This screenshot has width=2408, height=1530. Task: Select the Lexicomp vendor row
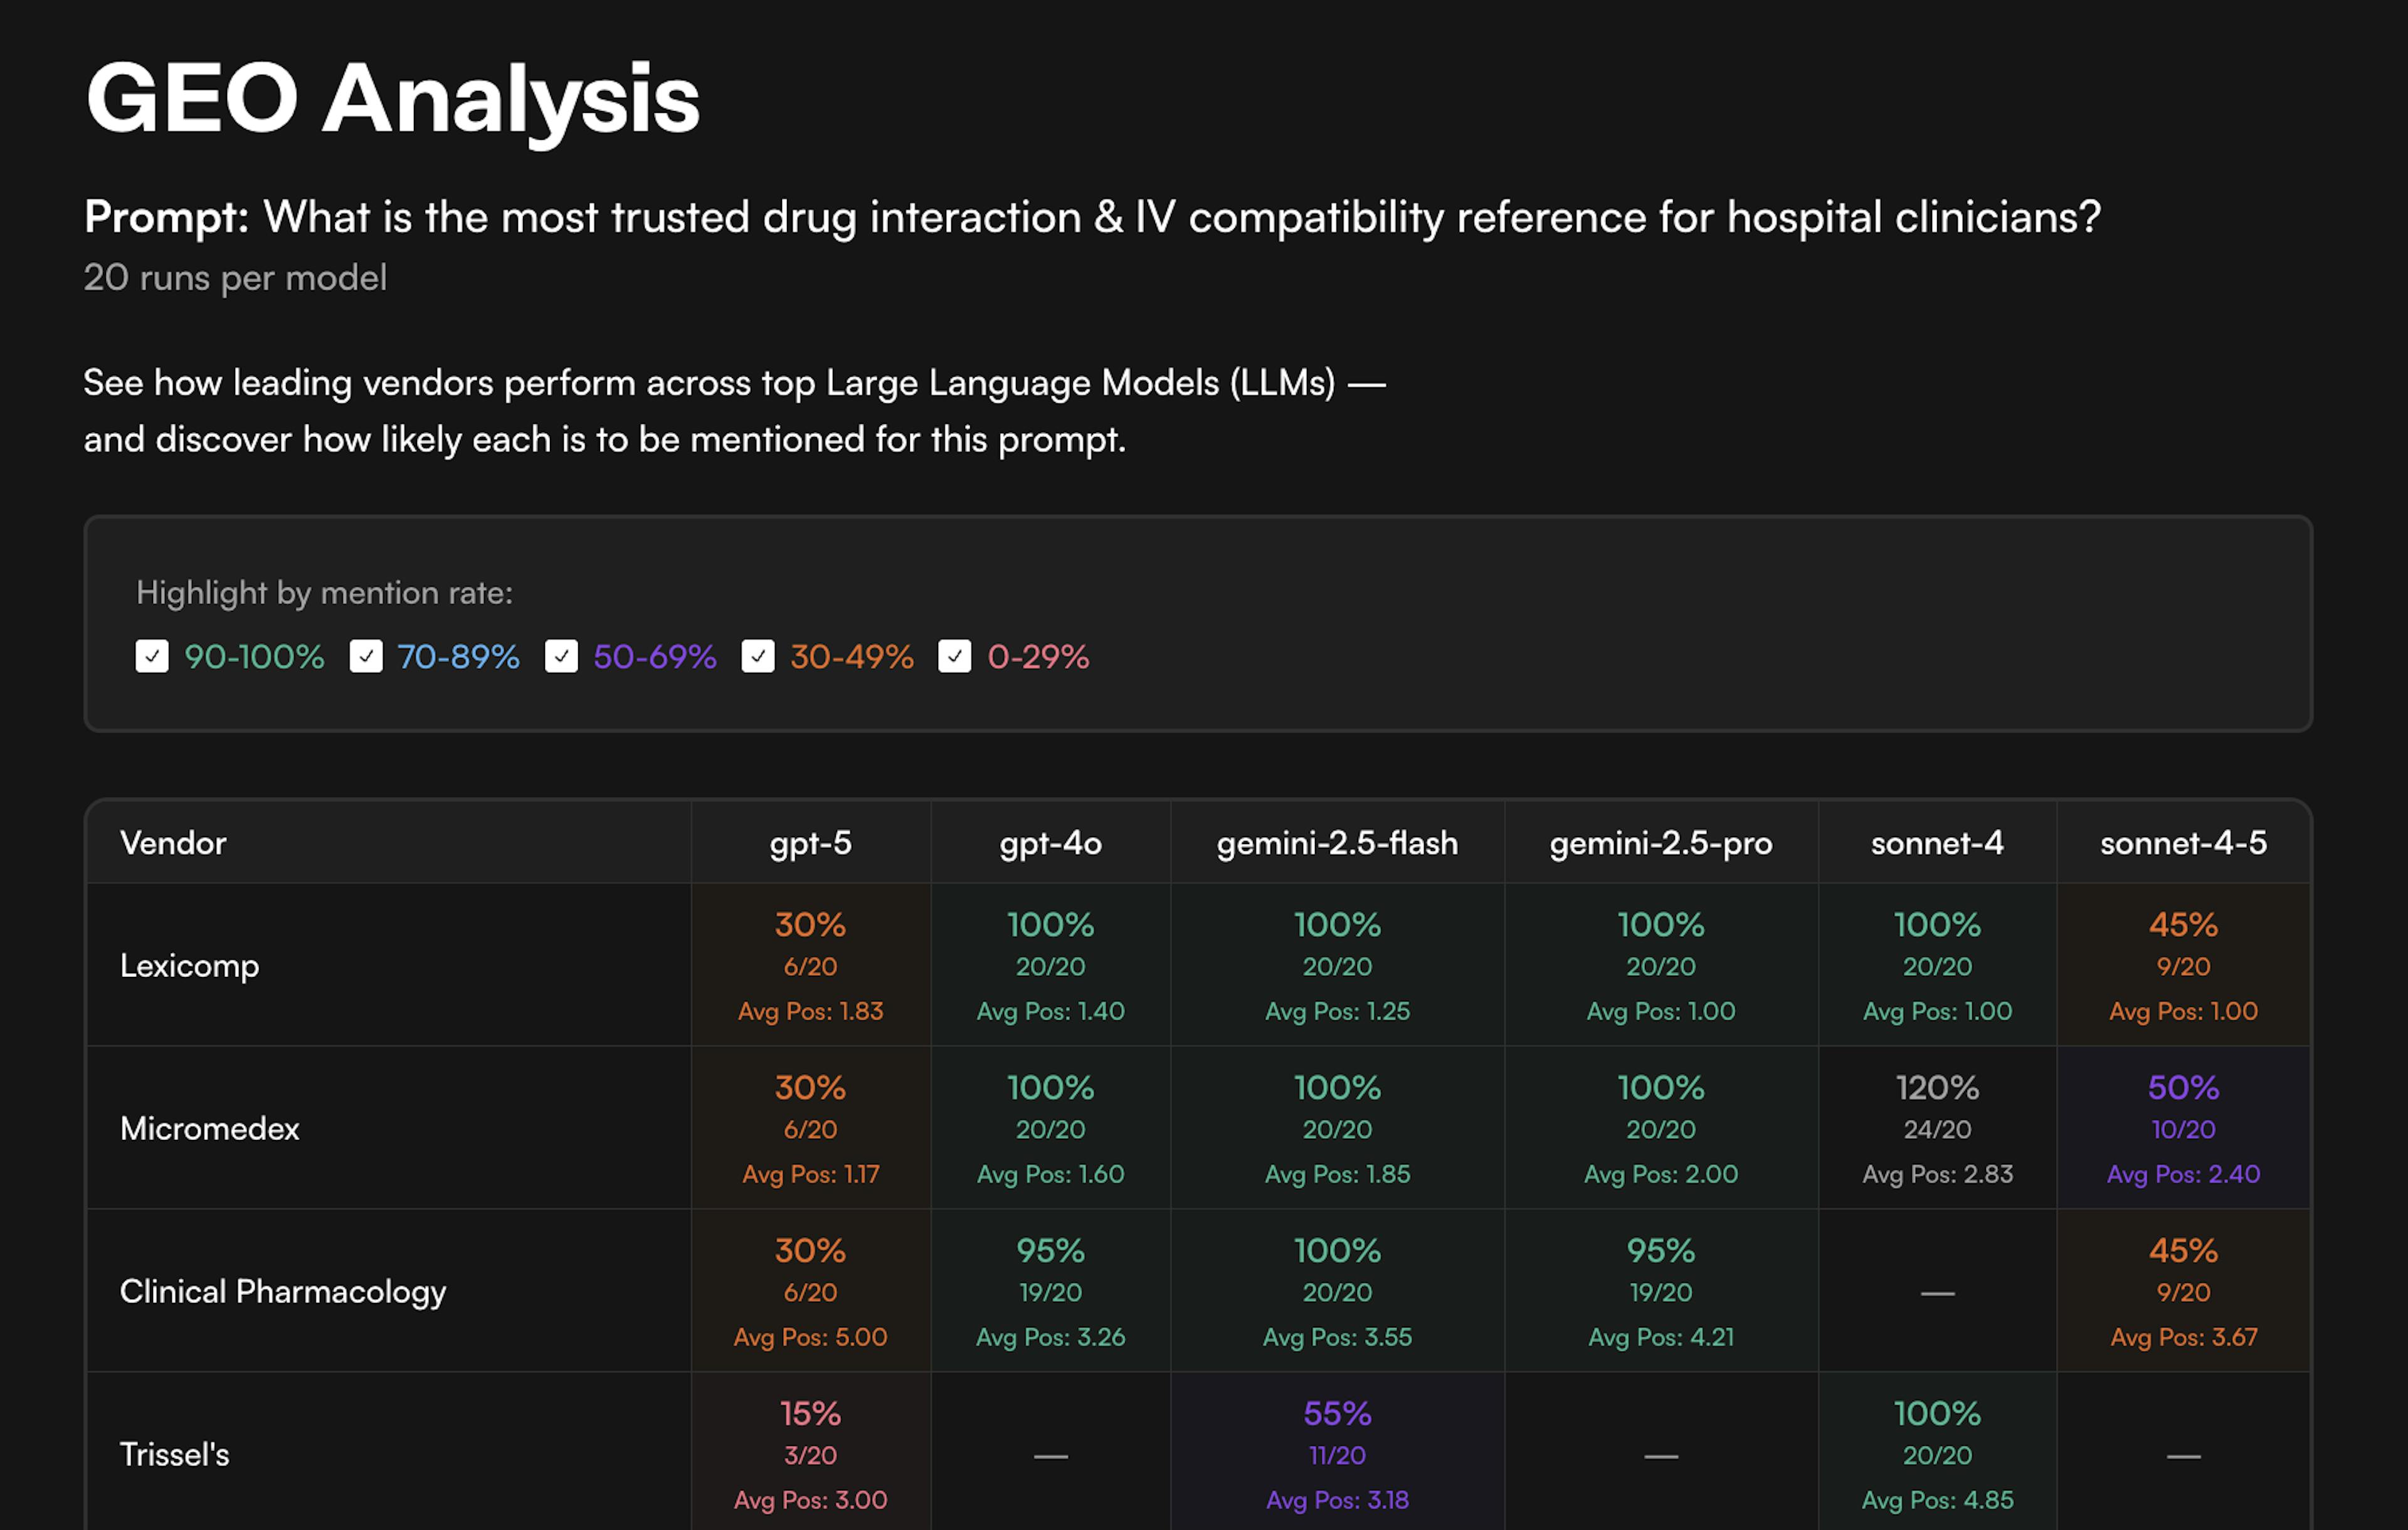tap(190, 966)
